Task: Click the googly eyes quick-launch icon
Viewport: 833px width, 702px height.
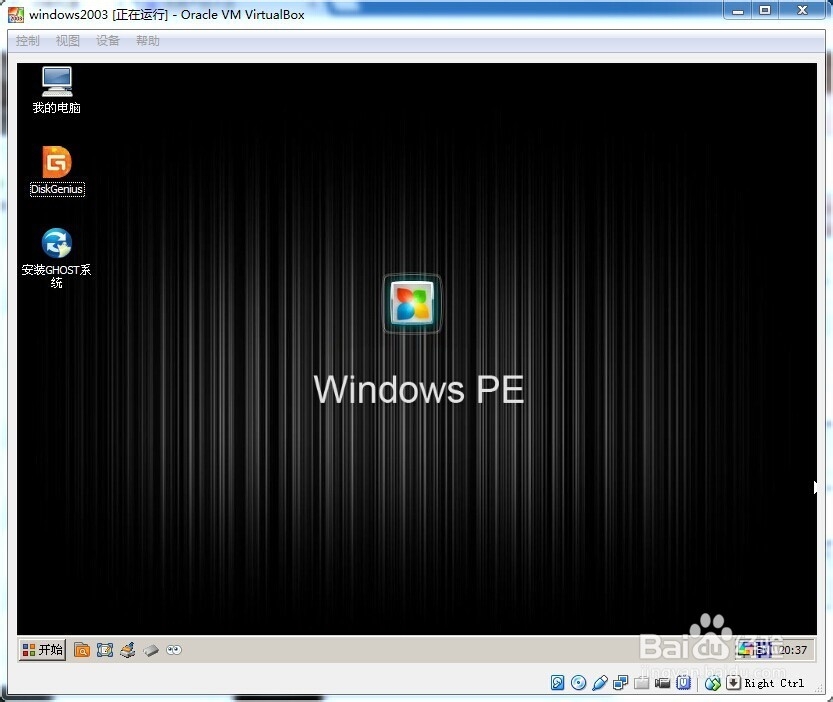Action: [174, 650]
